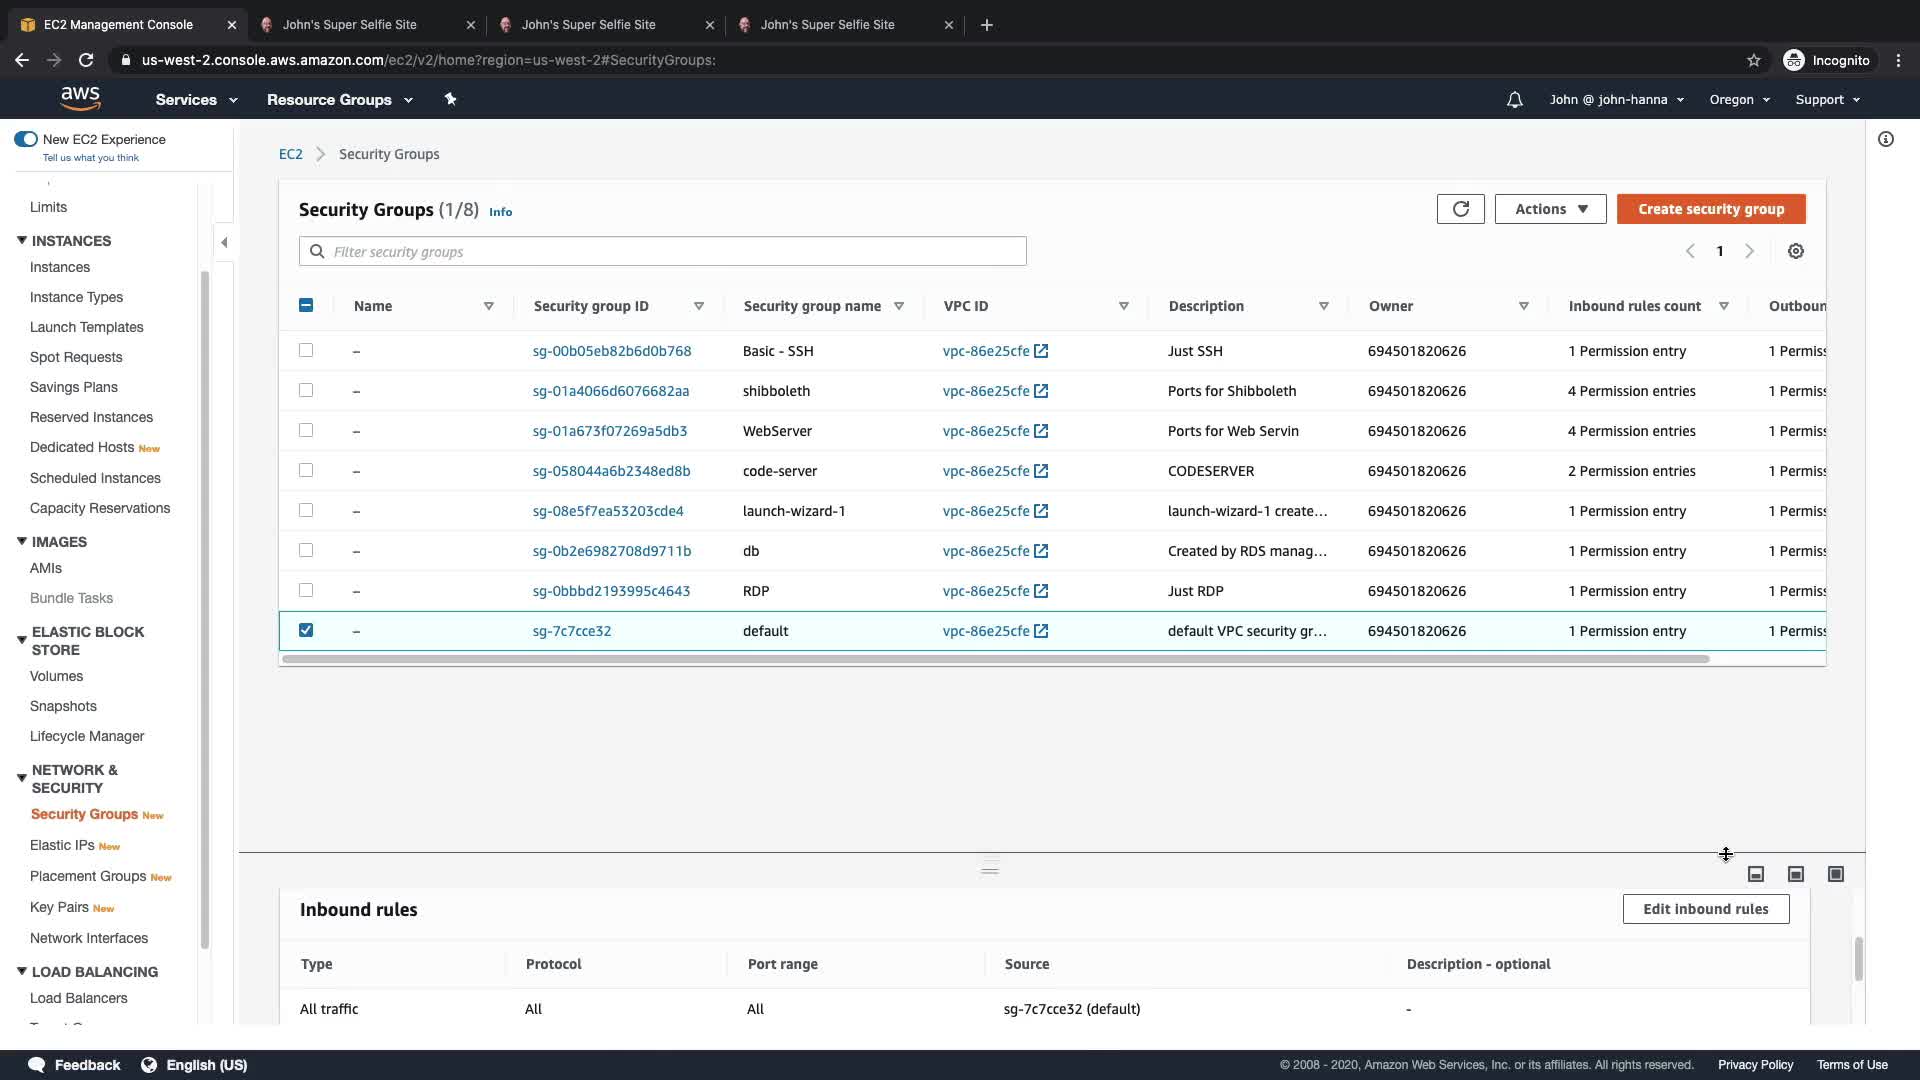Image resolution: width=1920 pixels, height=1080 pixels.
Task: Switch to second John's Super Selfie Site tab
Action: (588, 25)
